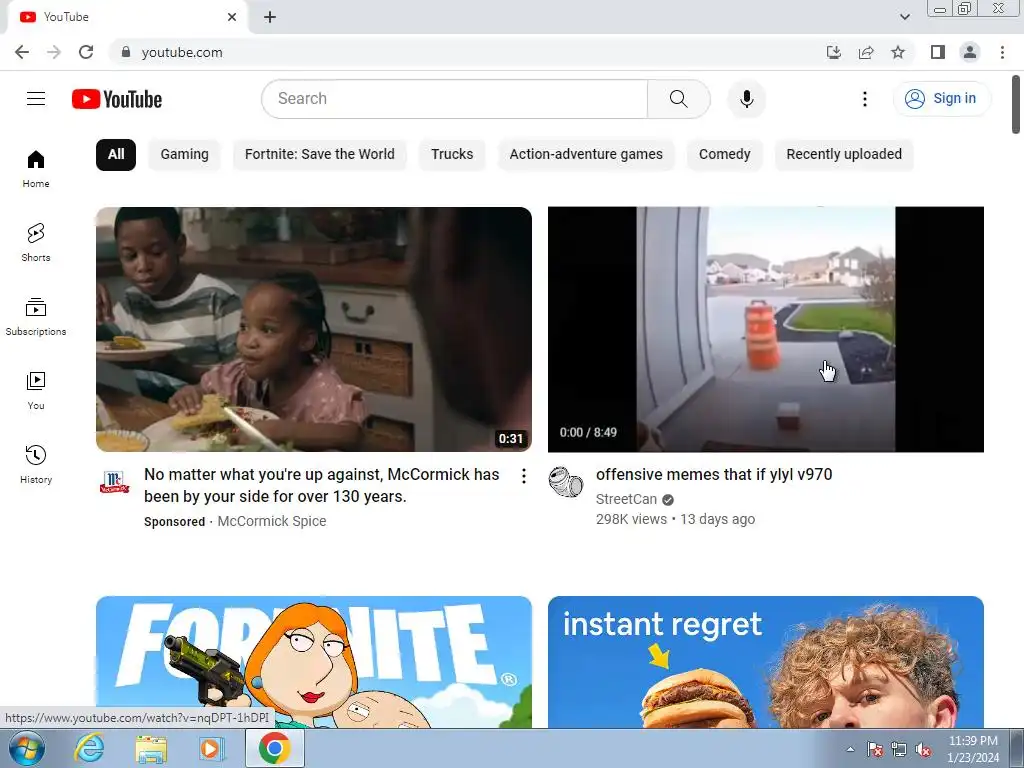This screenshot has height=768, width=1024.
Task: Select the Action-adventure games chip
Action: point(586,155)
